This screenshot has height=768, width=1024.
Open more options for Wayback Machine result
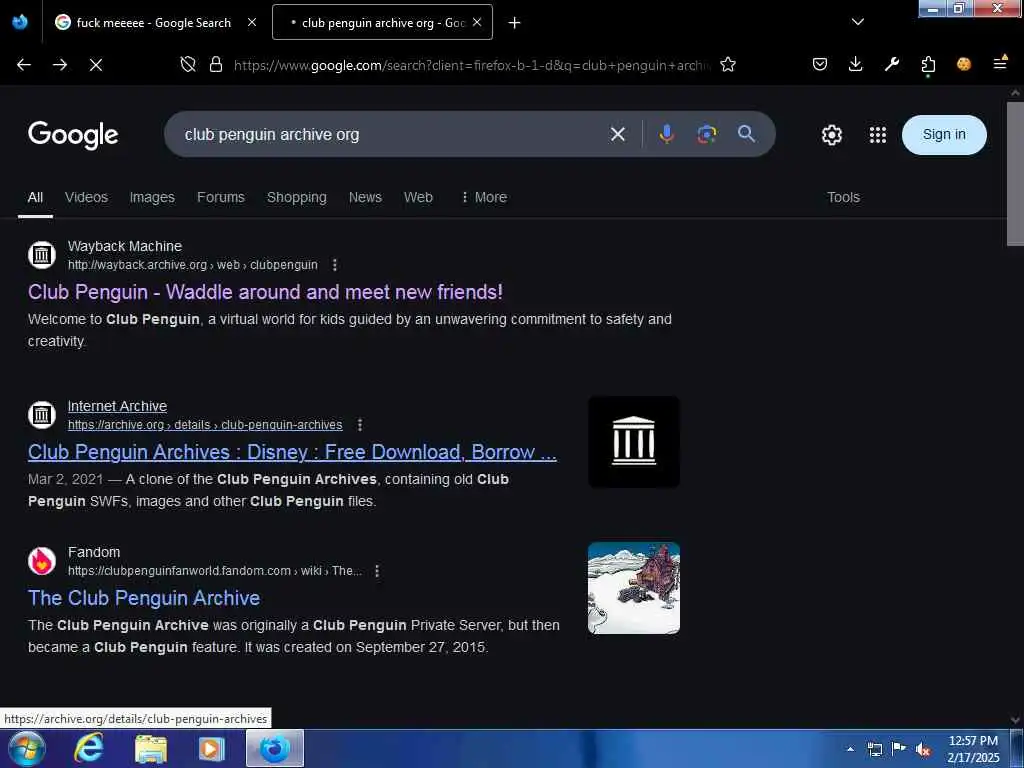(335, 265)
